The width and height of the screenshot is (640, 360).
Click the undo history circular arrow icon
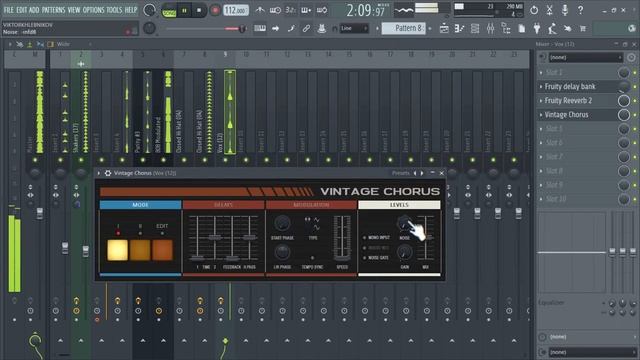pyautogui.click(x=534, y=10)
